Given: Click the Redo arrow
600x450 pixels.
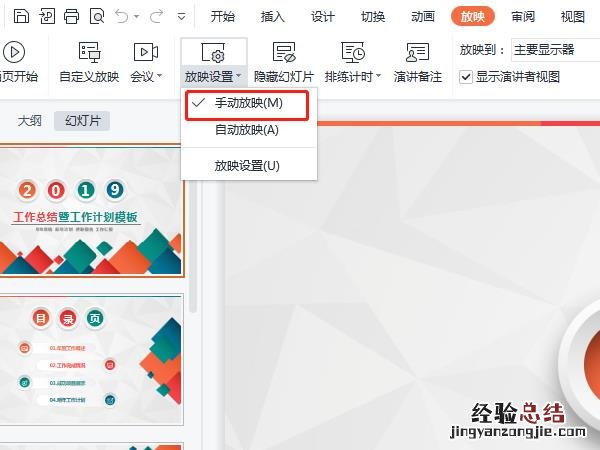Looking at the screenshot, I should pos(156,16).
